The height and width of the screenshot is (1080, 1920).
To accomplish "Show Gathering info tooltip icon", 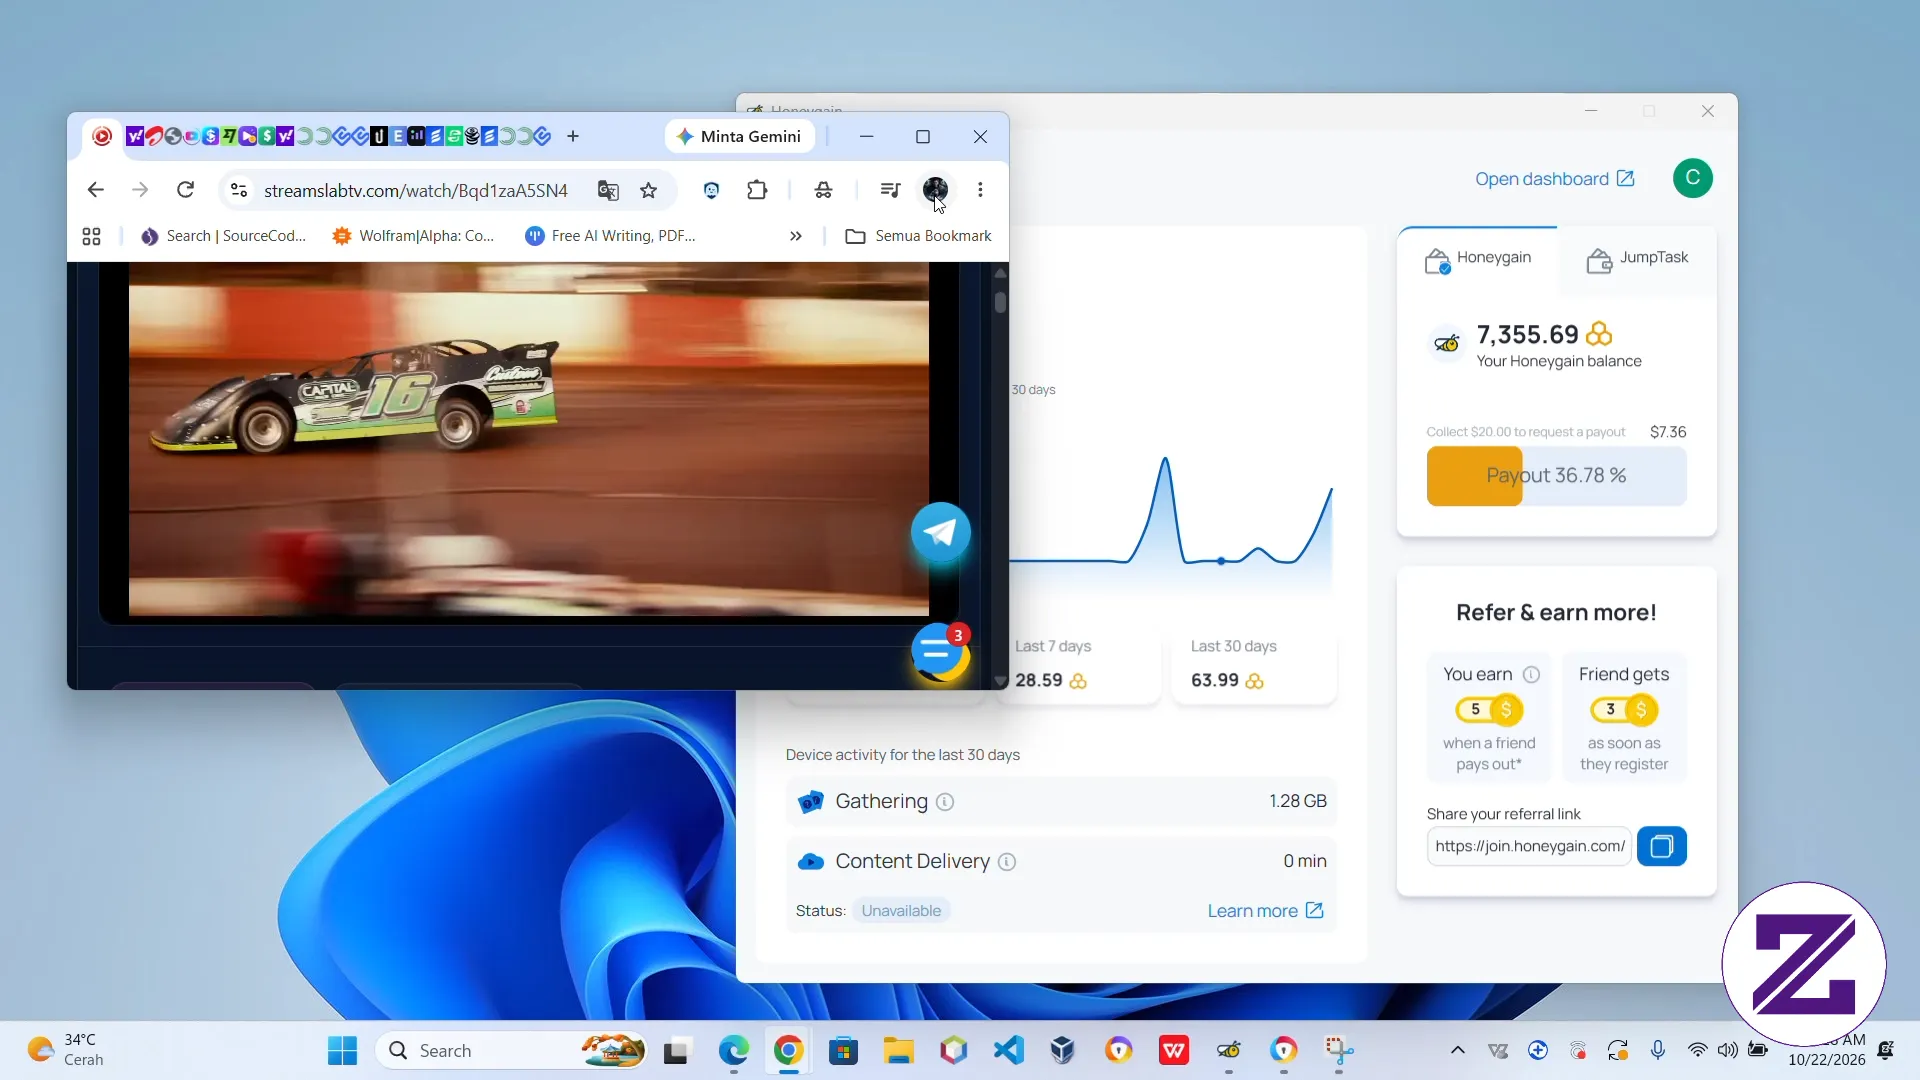I will point(945,802).
